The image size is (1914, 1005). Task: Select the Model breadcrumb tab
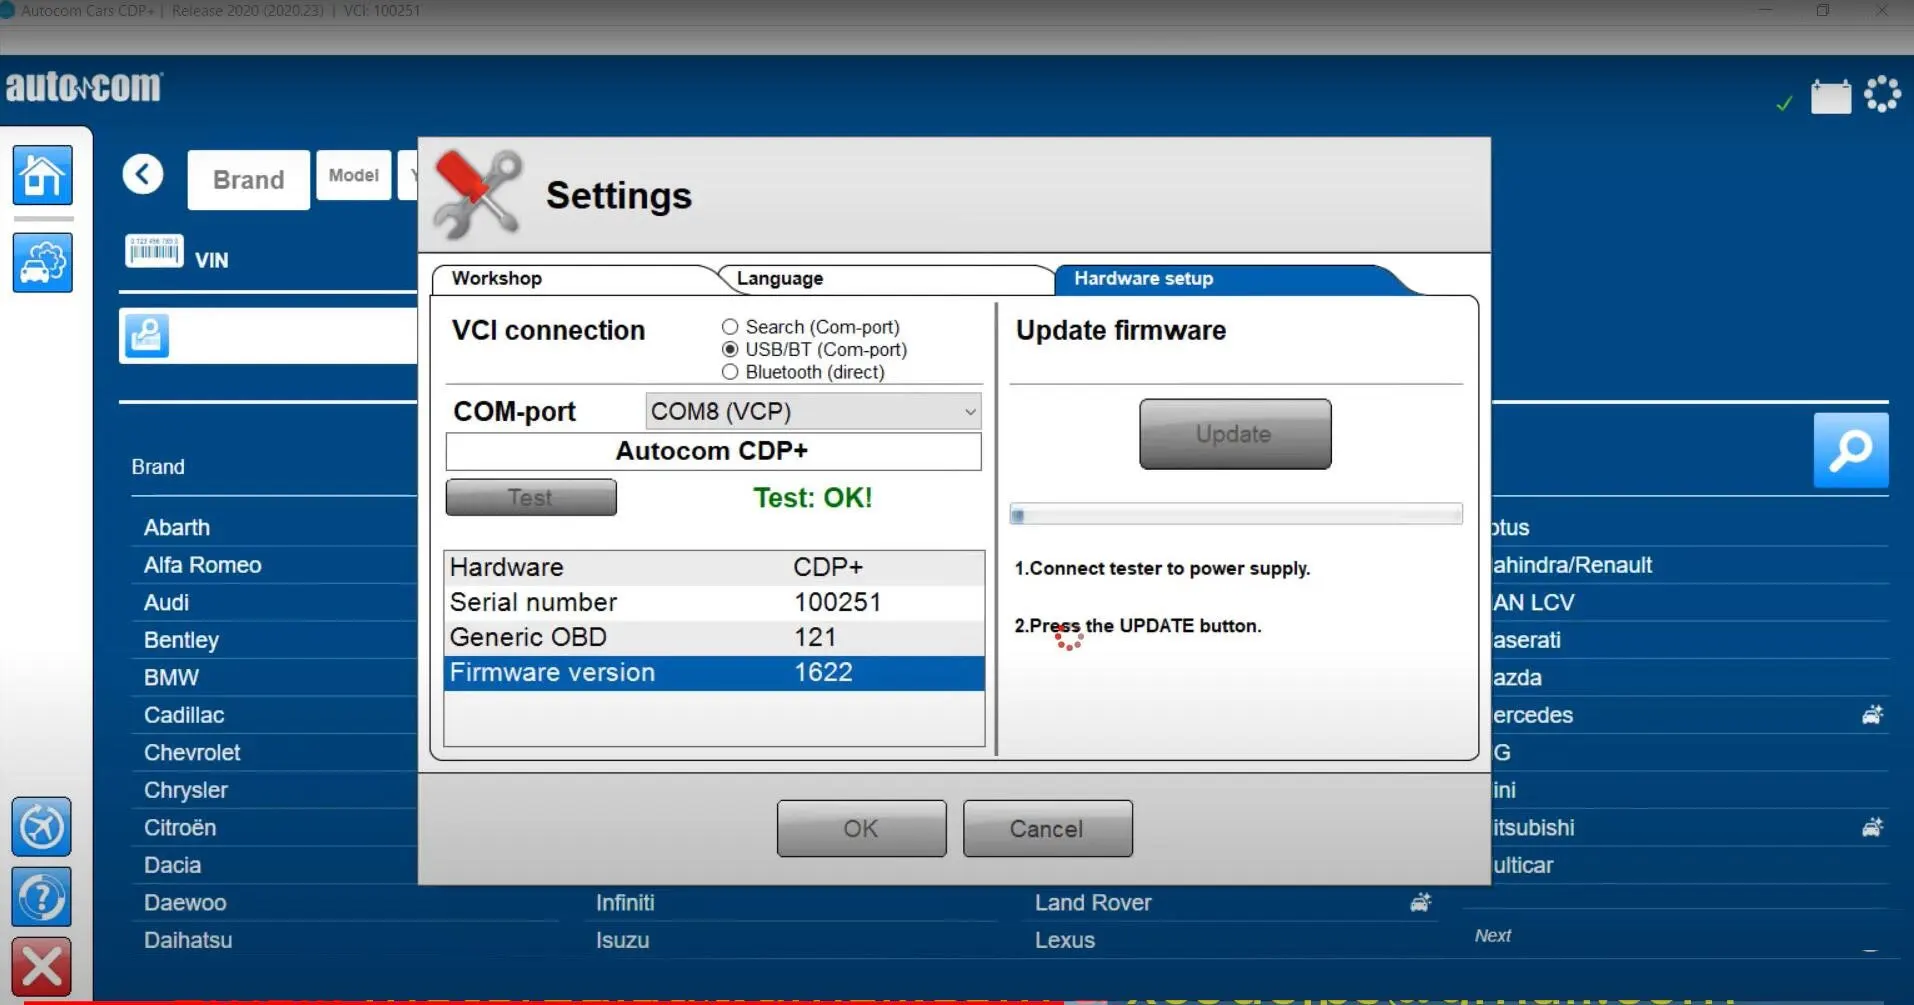point(354,175)
